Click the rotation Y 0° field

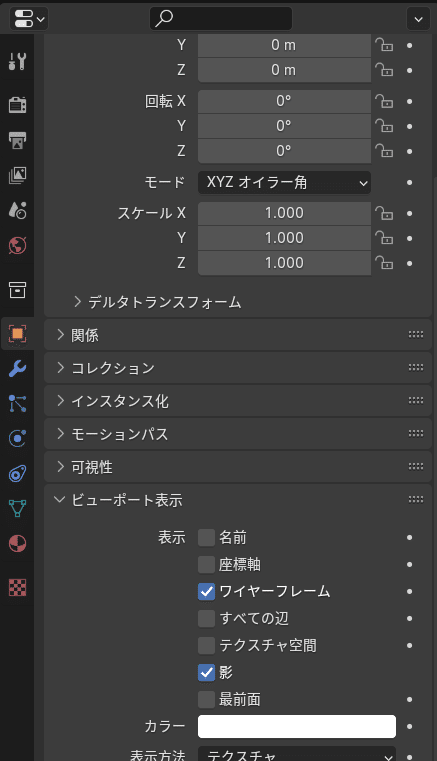pos(285,126)
